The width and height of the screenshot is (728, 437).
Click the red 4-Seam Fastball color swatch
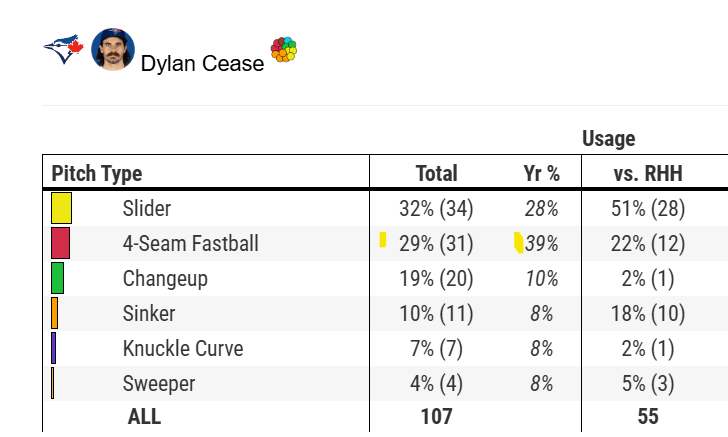(60, 243)
